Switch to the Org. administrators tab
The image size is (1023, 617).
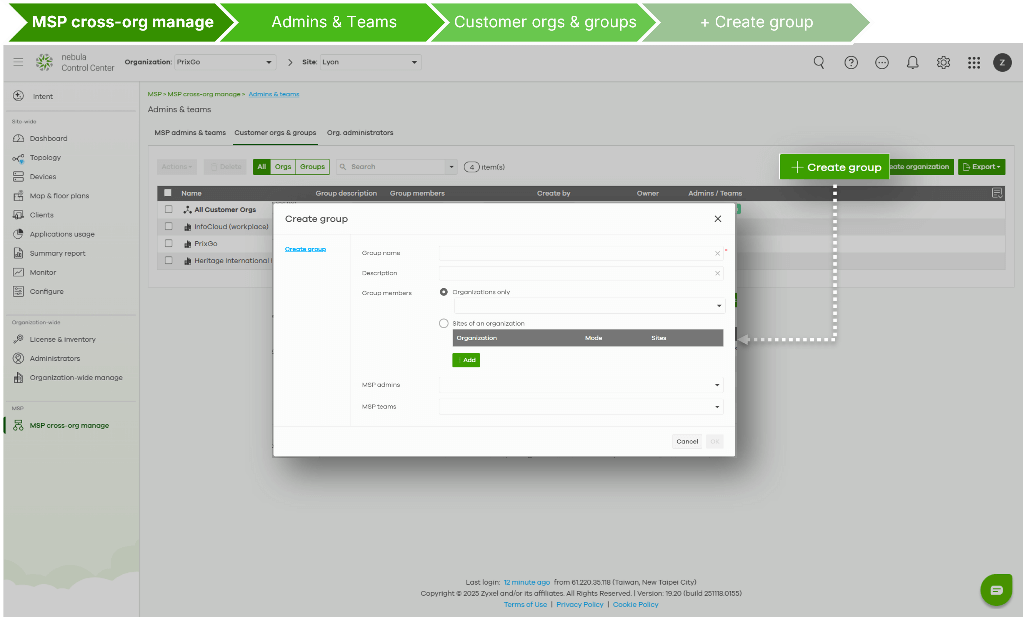tap(360, 131)
